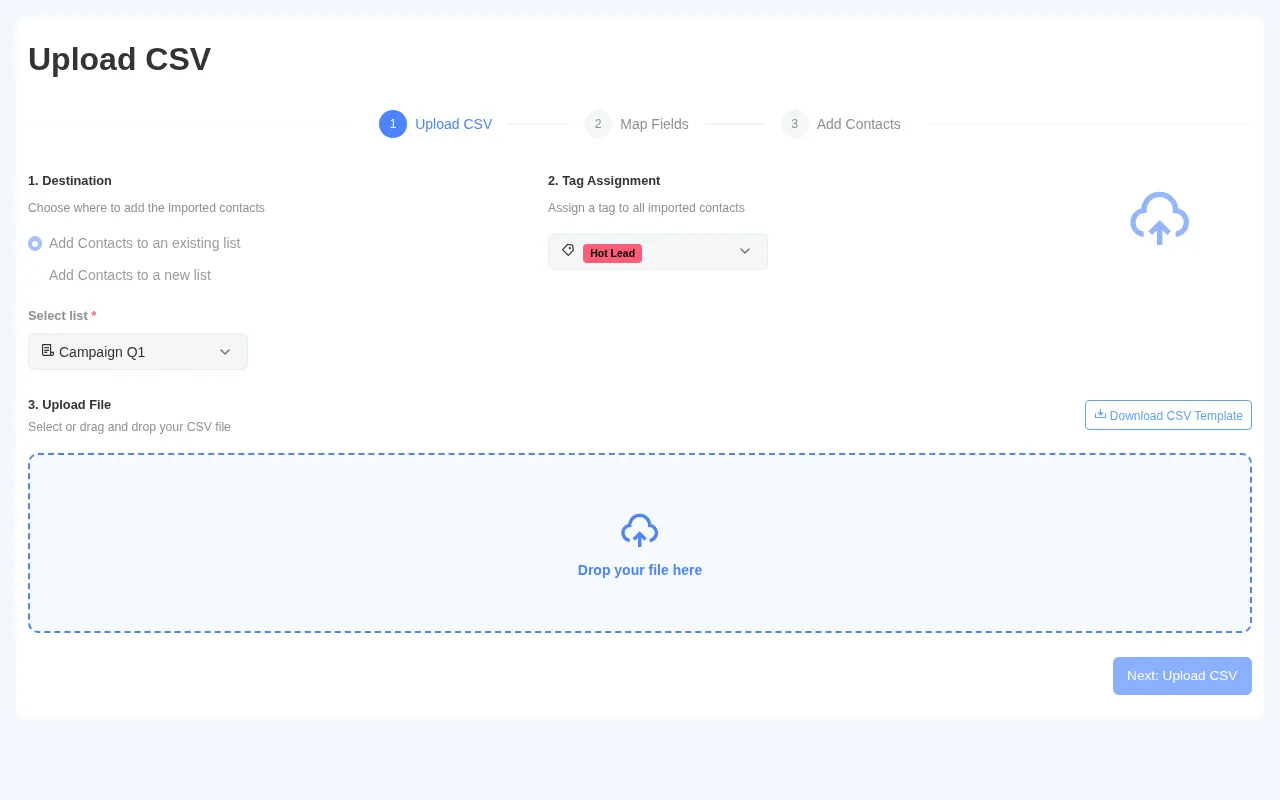
Task: Click the step 1 numbered circle badge
Action: tap(393, 124)
